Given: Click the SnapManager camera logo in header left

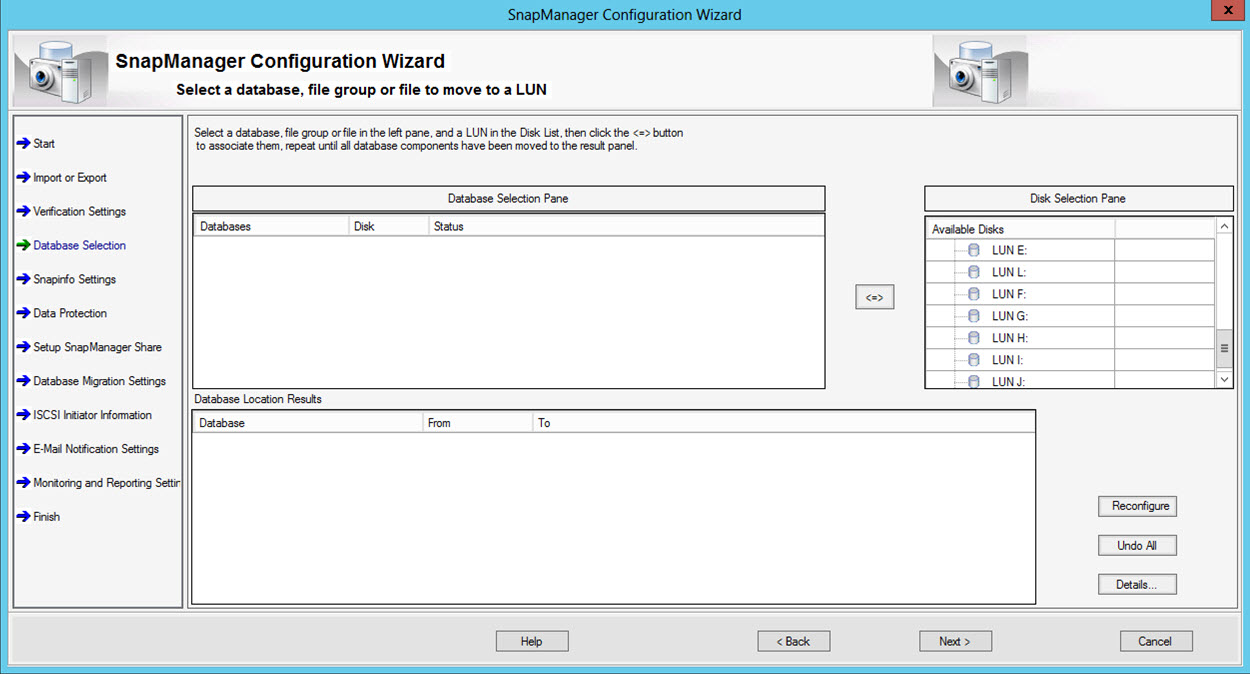Looking at the screenshot, I should click(x=59, y=71).
